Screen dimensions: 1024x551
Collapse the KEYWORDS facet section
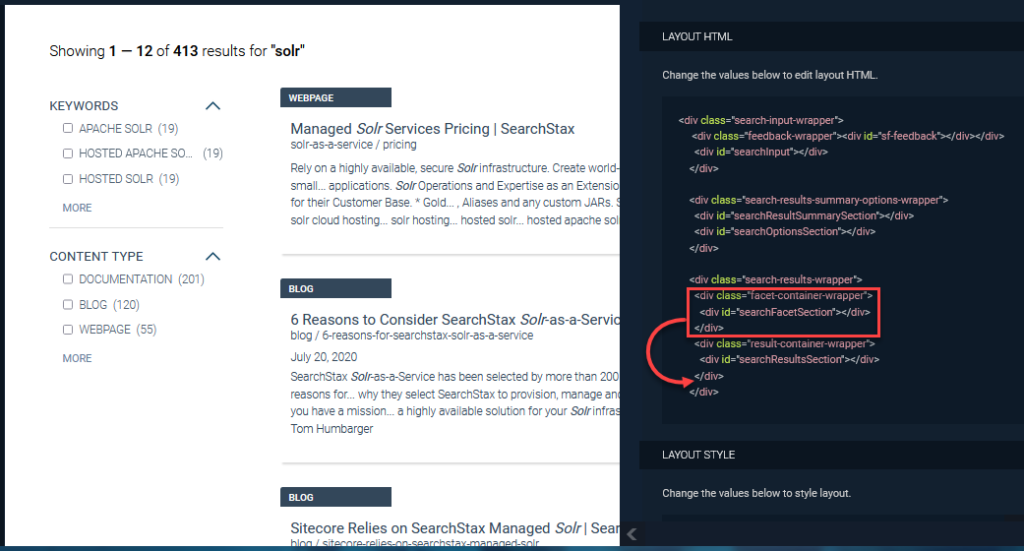pyautogui.click(x=213, y=106)
